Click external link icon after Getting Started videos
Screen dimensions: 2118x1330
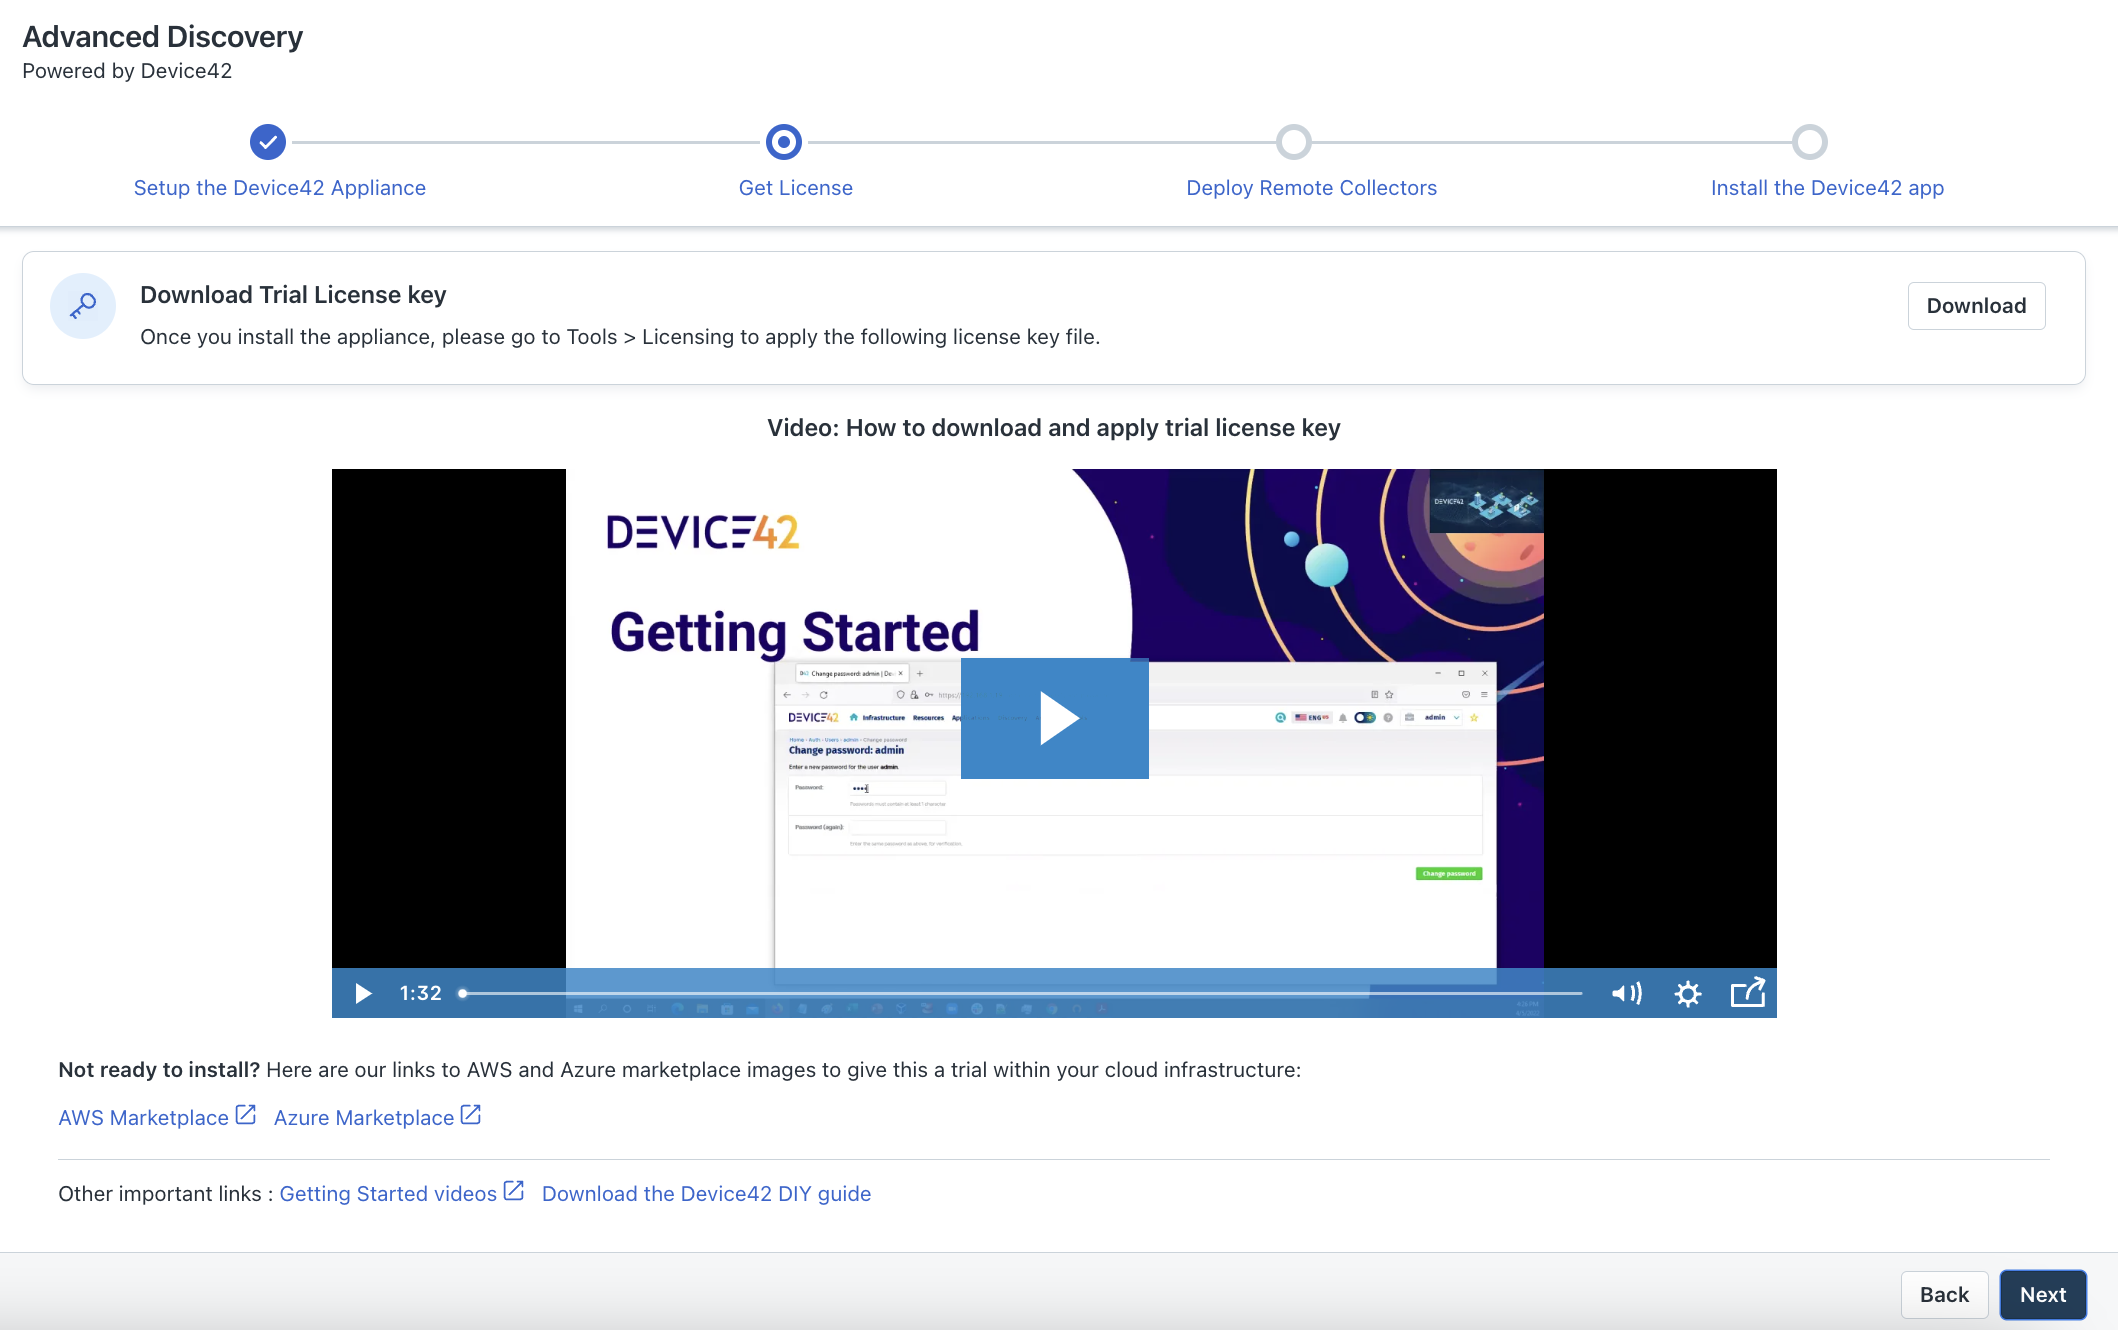click(514, 1191)
